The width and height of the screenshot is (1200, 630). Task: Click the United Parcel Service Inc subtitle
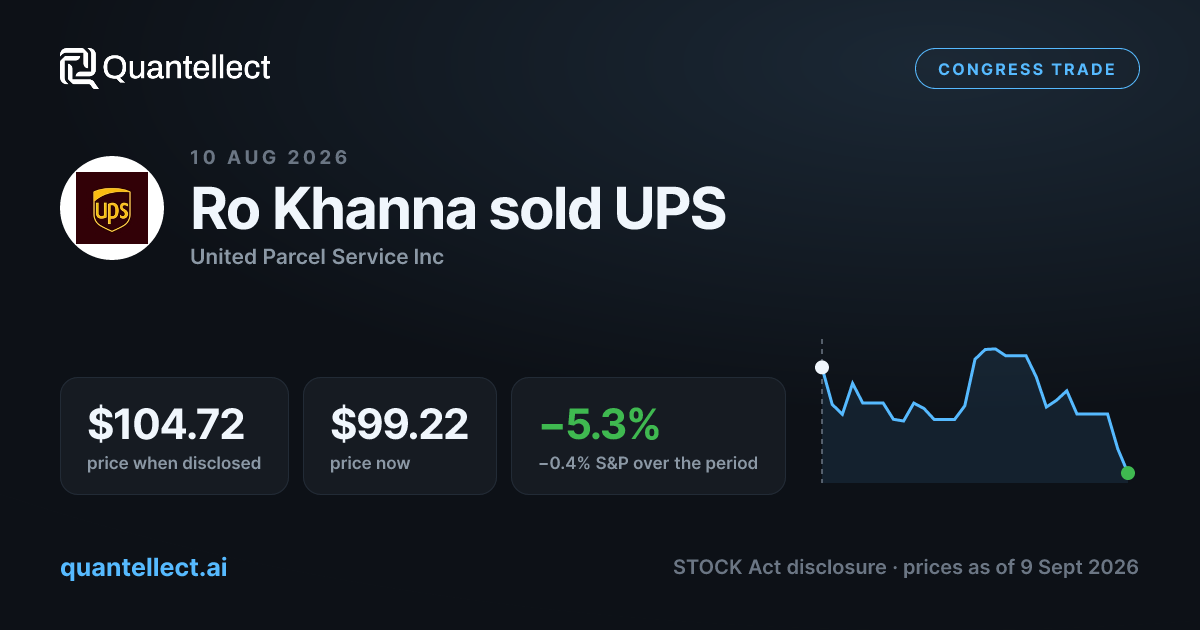tap(317, 257)
